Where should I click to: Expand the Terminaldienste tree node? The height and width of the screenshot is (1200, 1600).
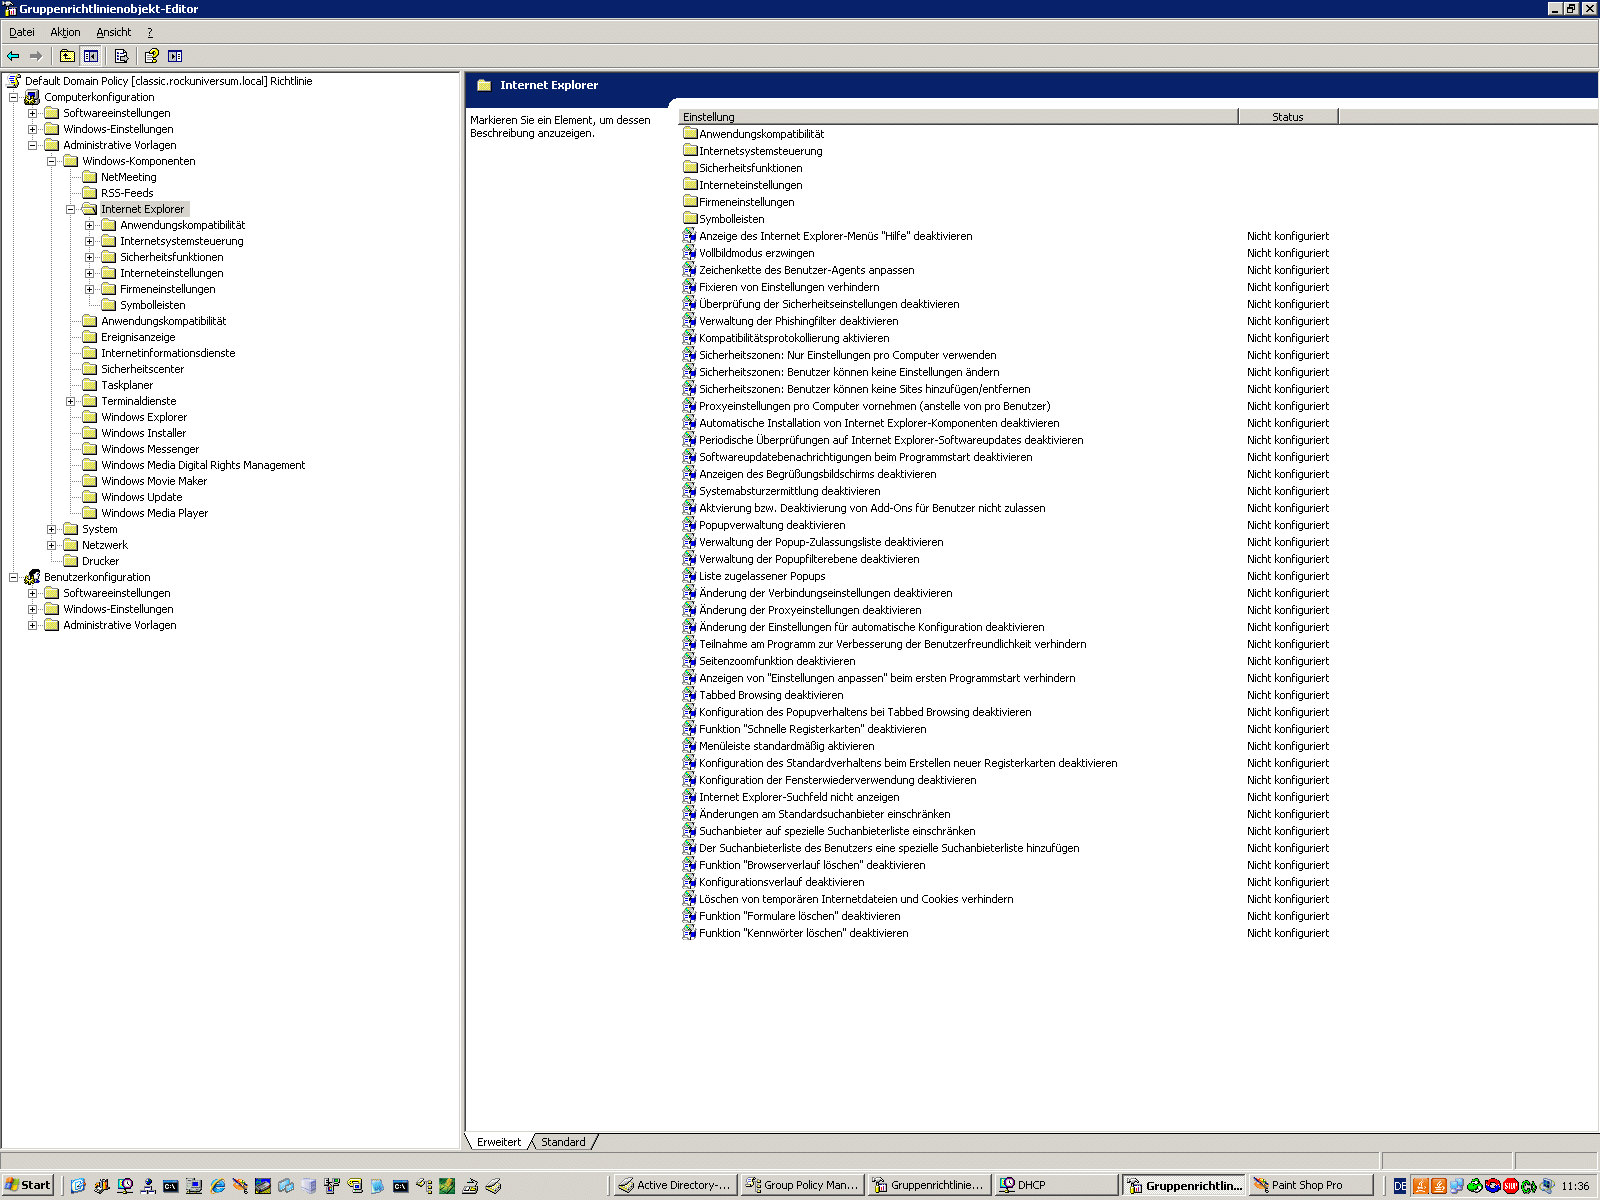coord(70,401)
